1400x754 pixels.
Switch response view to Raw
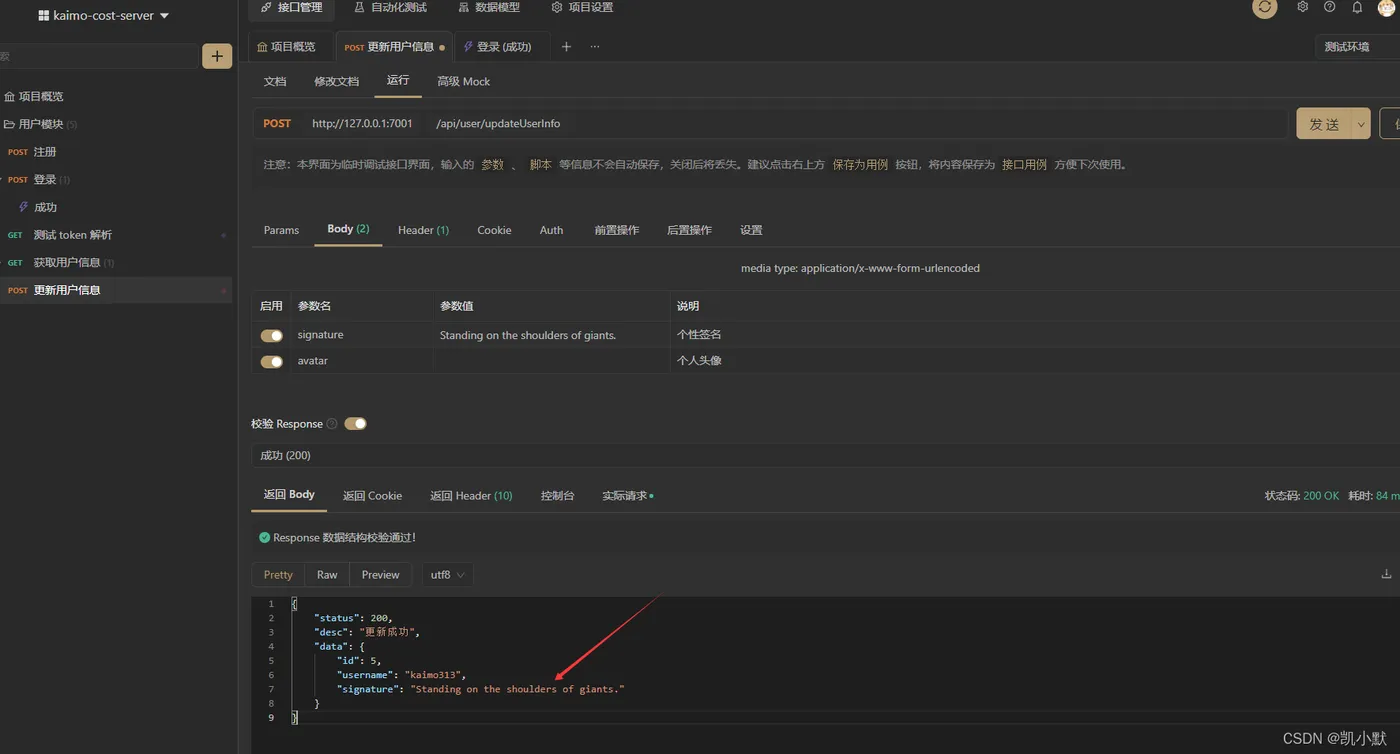327,575
